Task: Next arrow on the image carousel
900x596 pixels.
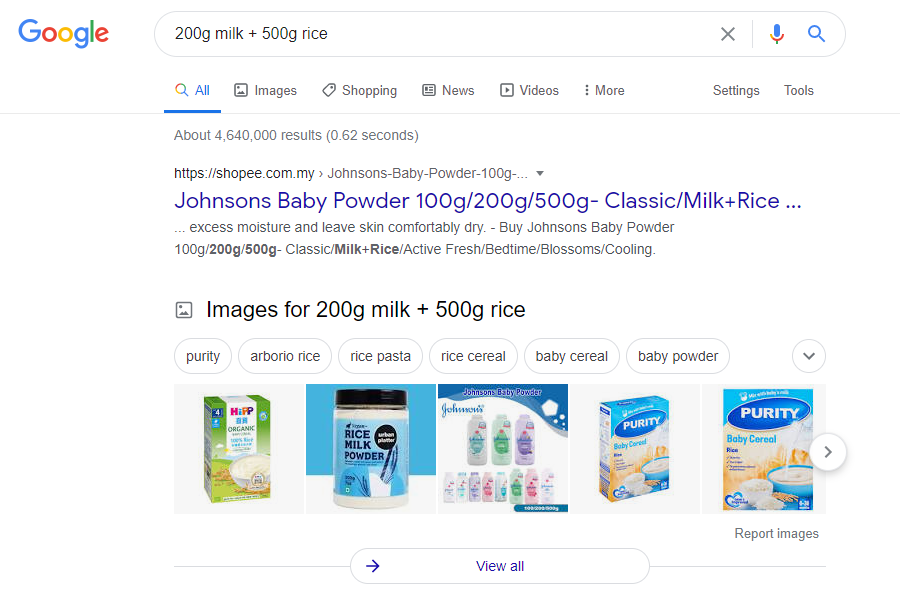Action: click(828, 452)
